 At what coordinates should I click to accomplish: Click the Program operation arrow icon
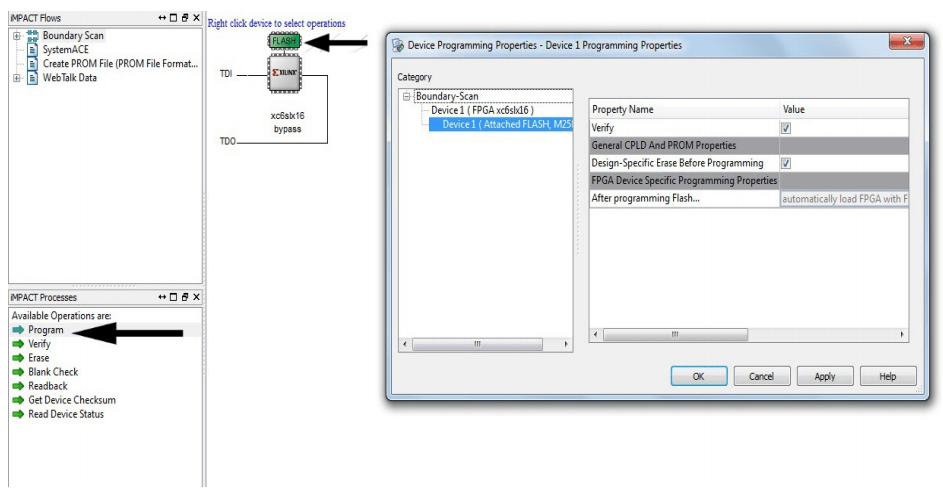click(17, 330)
